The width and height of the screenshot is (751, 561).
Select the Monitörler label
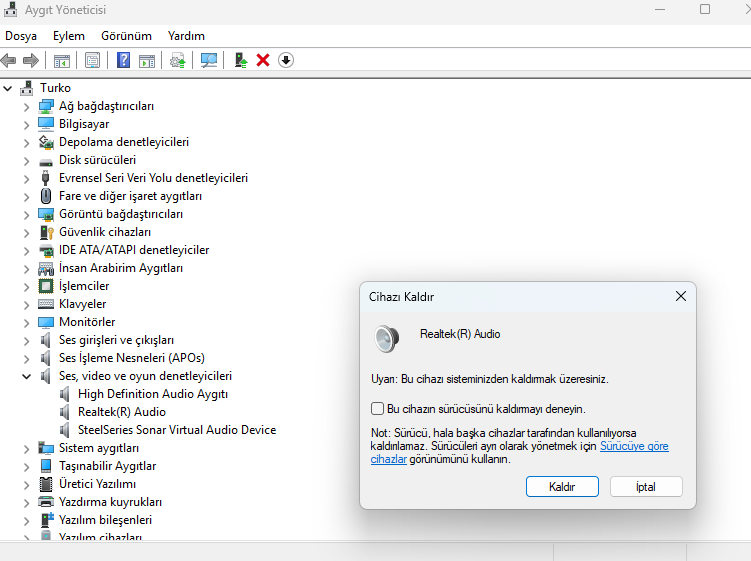[87, 322]
